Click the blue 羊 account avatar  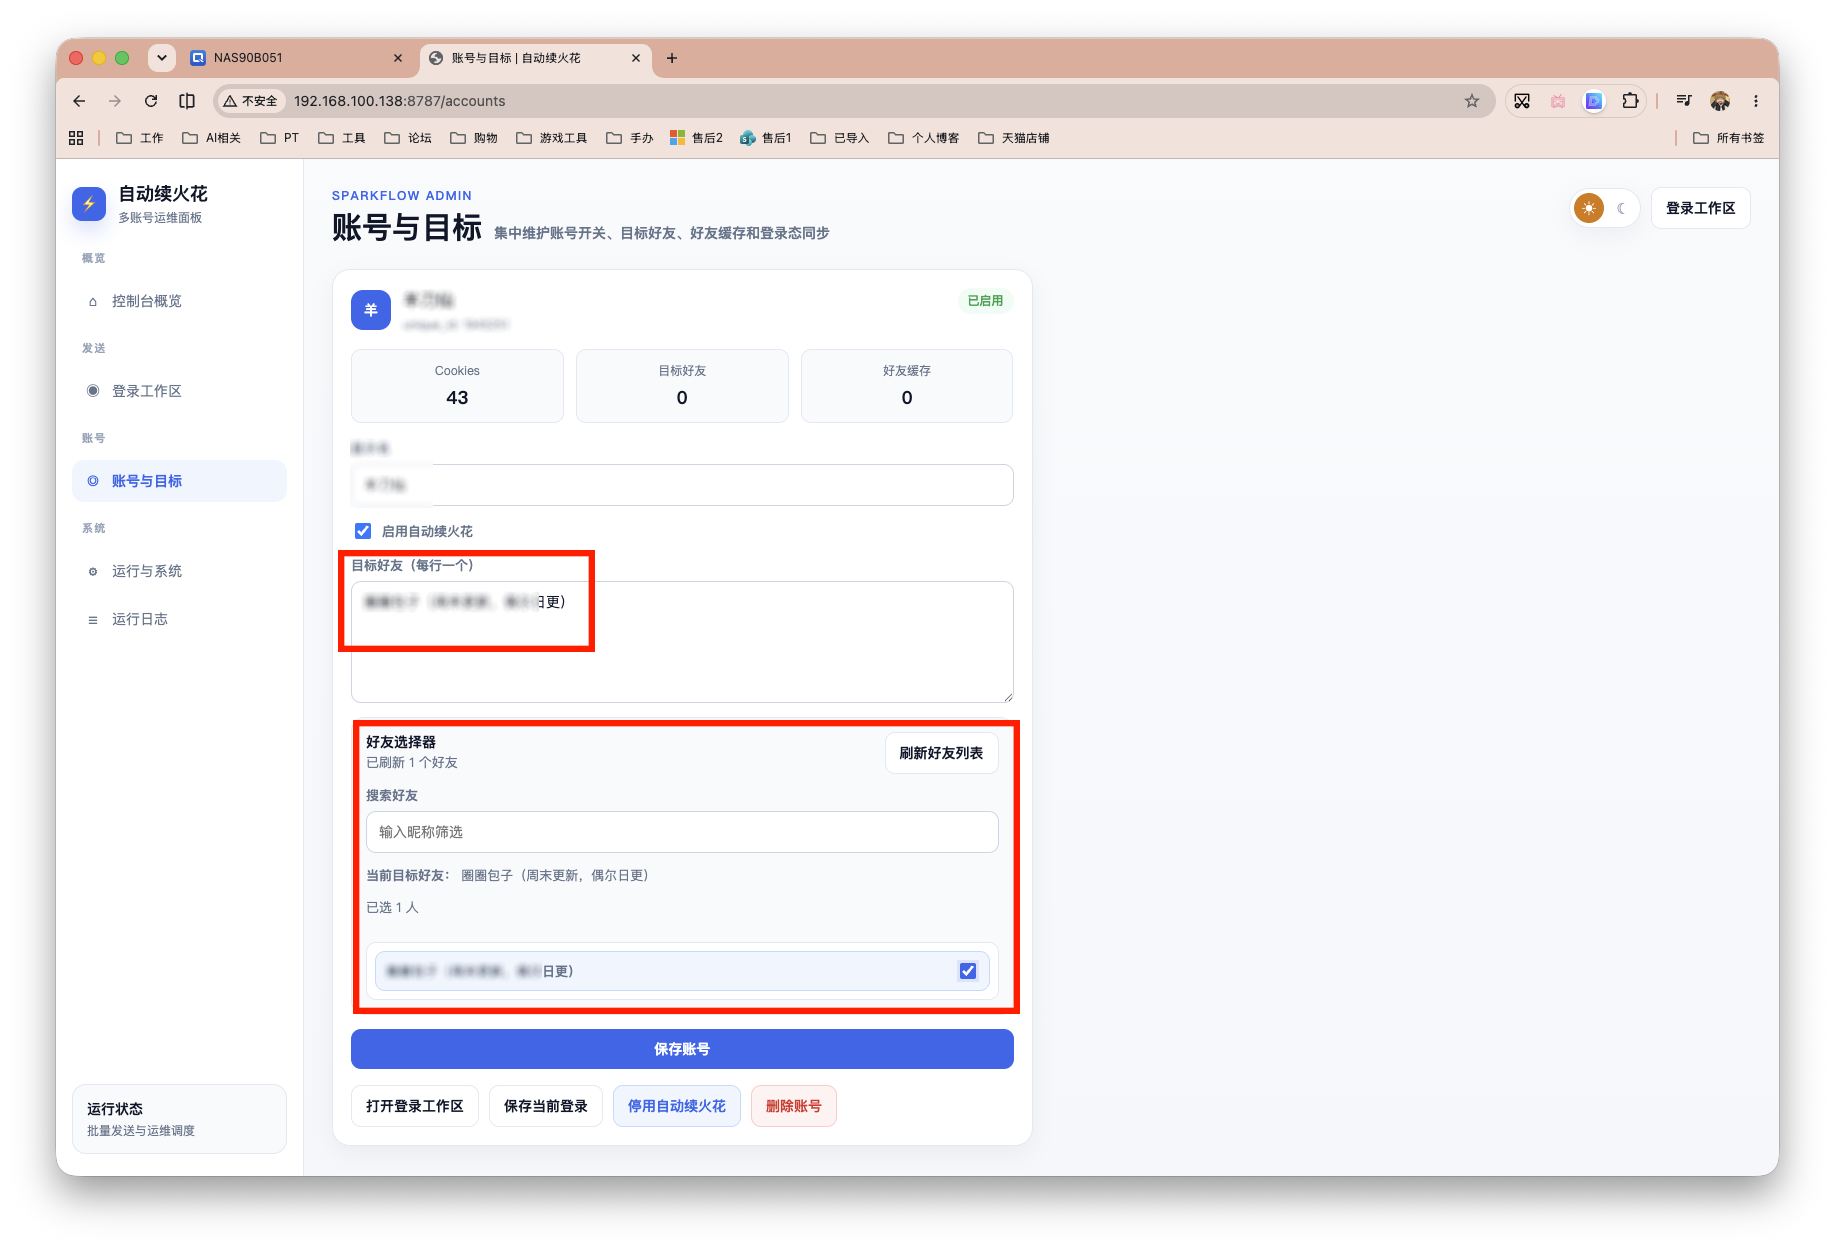point(370,310)
